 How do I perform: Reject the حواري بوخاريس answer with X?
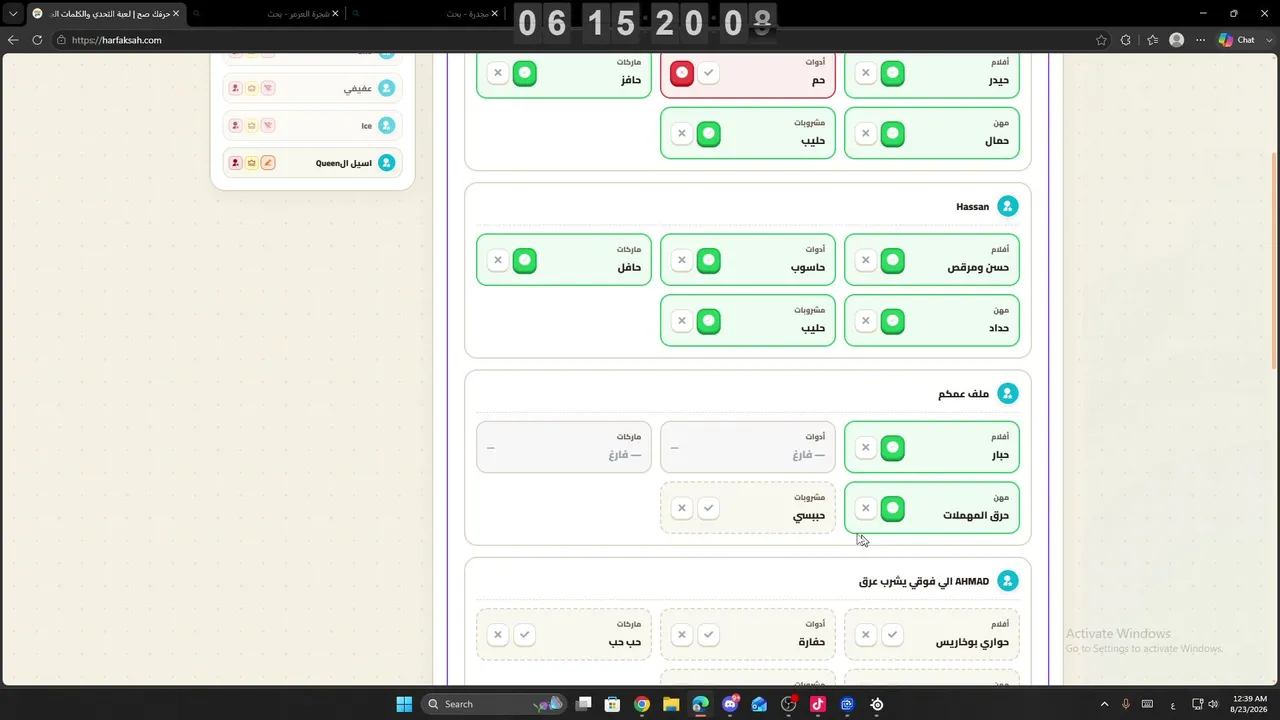tap(866, 635)
